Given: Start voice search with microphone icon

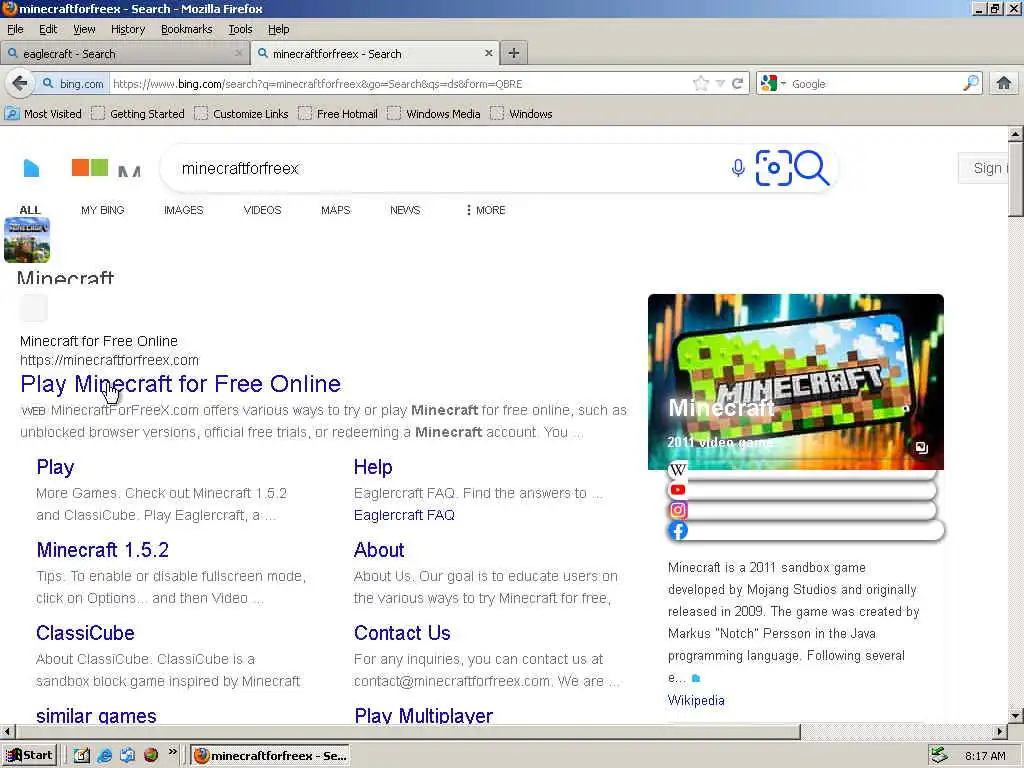Looking at the screenshot, I should point(738,168).
